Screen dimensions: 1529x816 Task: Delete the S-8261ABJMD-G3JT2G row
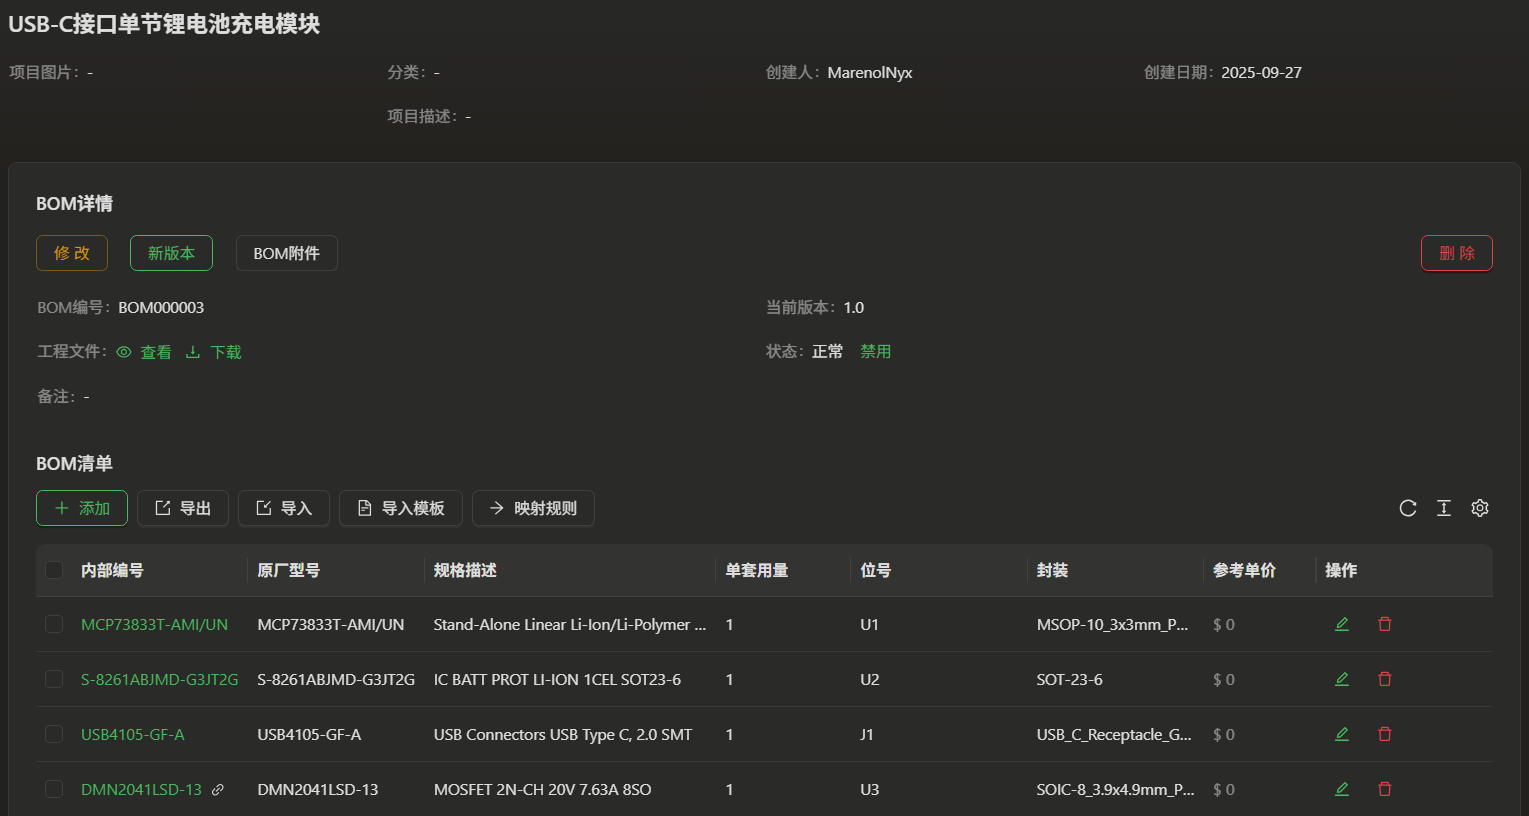tap(1385, 679)
